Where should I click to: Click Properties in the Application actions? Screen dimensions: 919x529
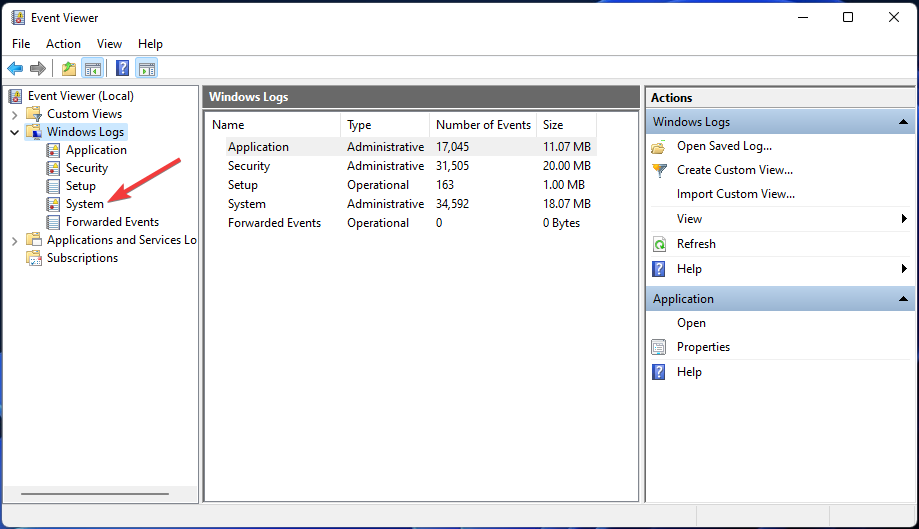click(x=703, y=347)
